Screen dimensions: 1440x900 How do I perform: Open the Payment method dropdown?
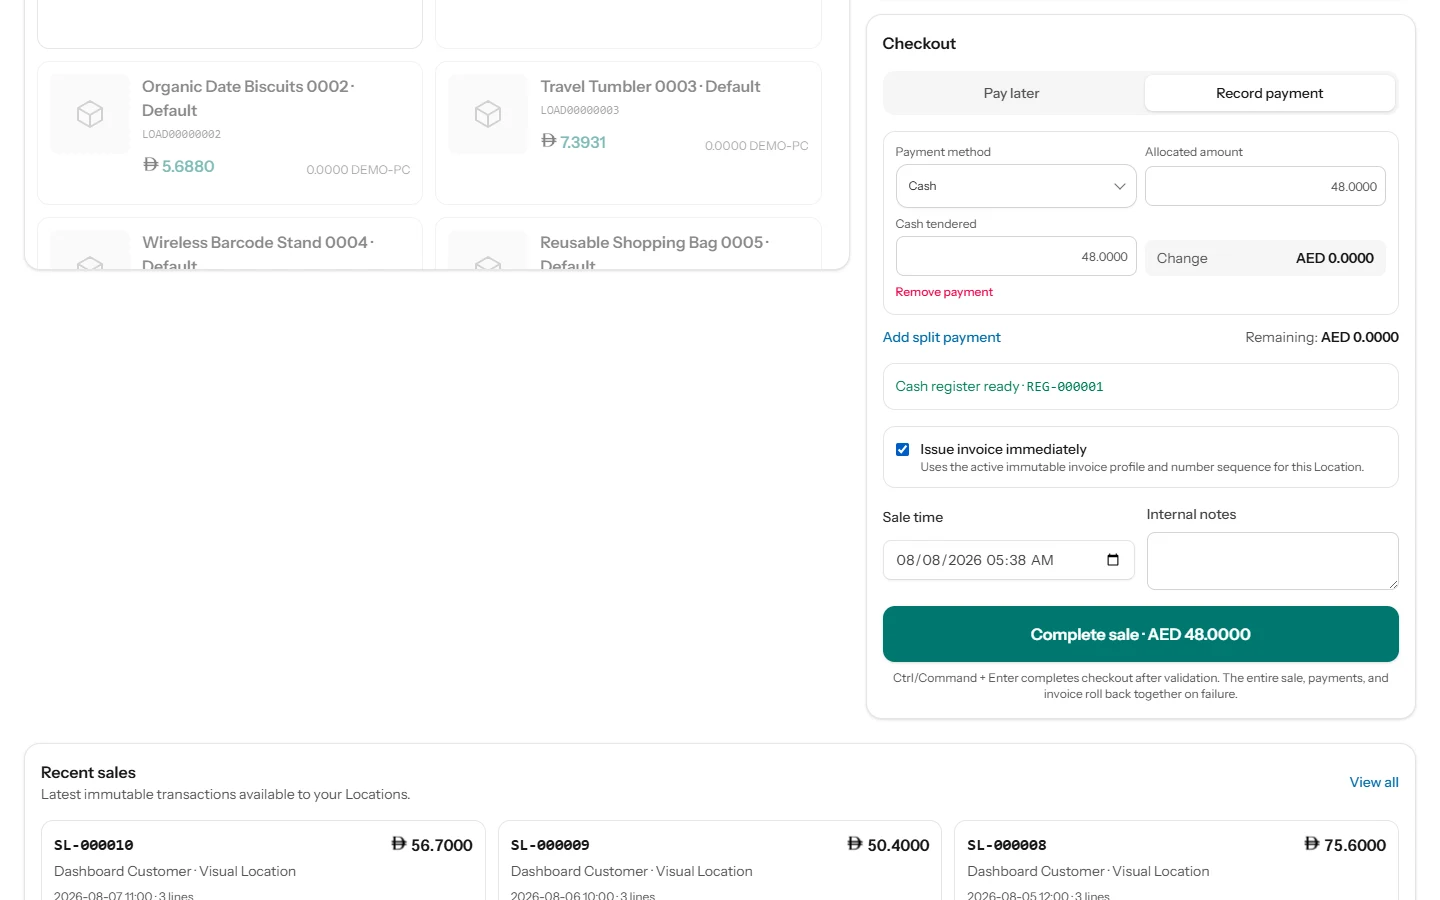[x=1016, y=186]
